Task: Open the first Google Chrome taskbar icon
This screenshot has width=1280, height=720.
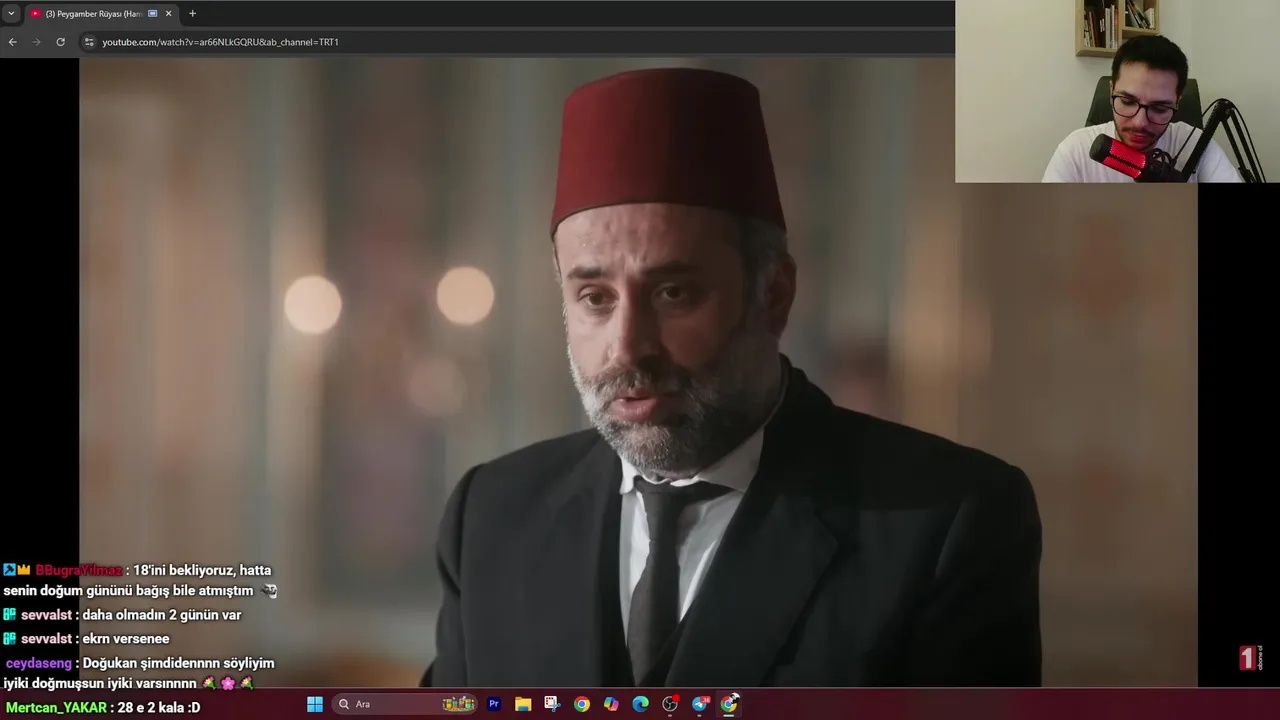Action: (582, 704)
